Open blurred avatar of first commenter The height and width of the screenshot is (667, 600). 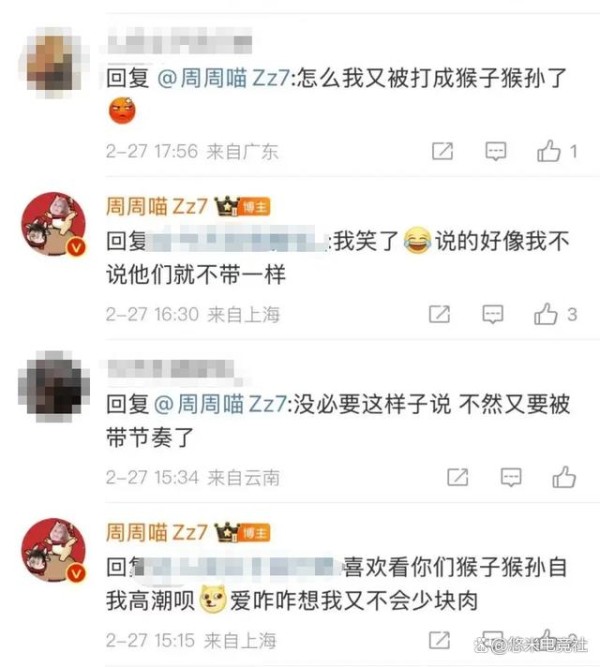click(54, 62)
